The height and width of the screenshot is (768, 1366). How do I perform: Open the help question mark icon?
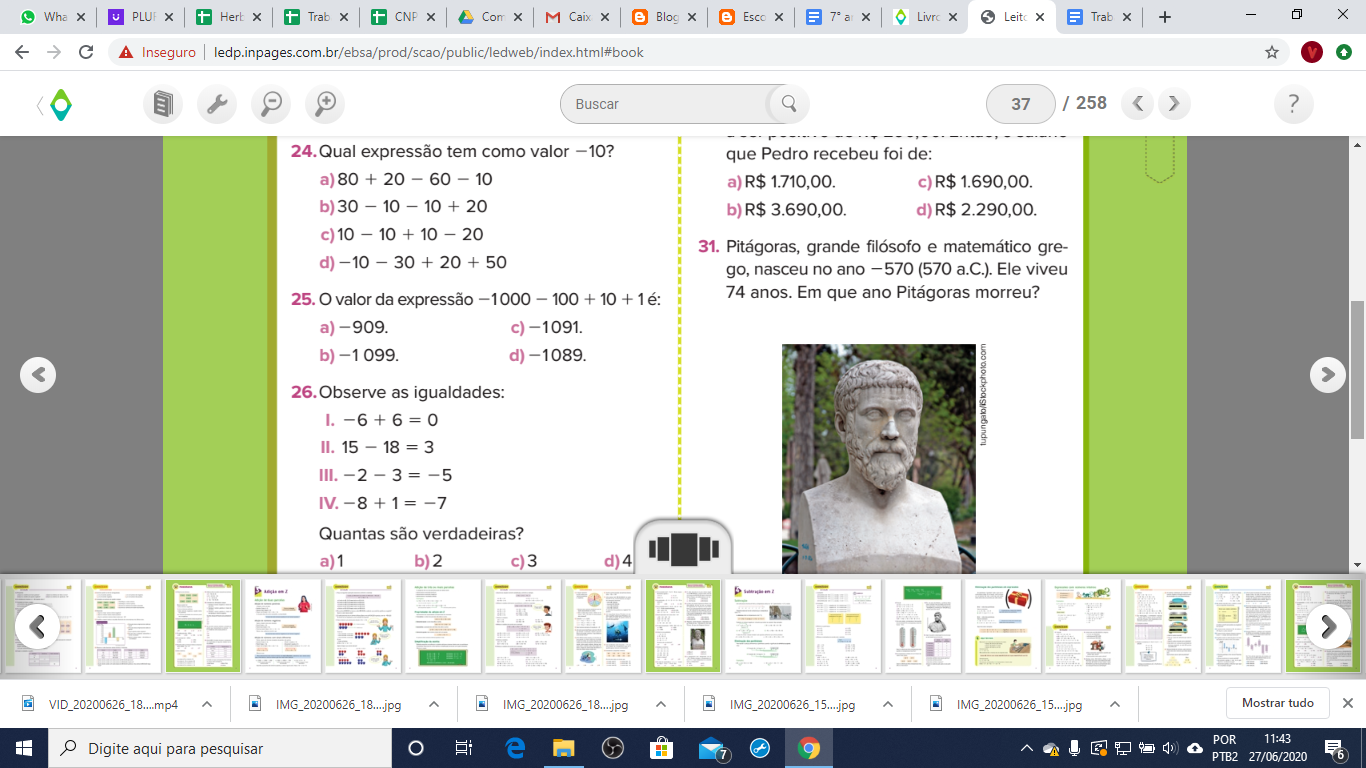coord(1294,104)
